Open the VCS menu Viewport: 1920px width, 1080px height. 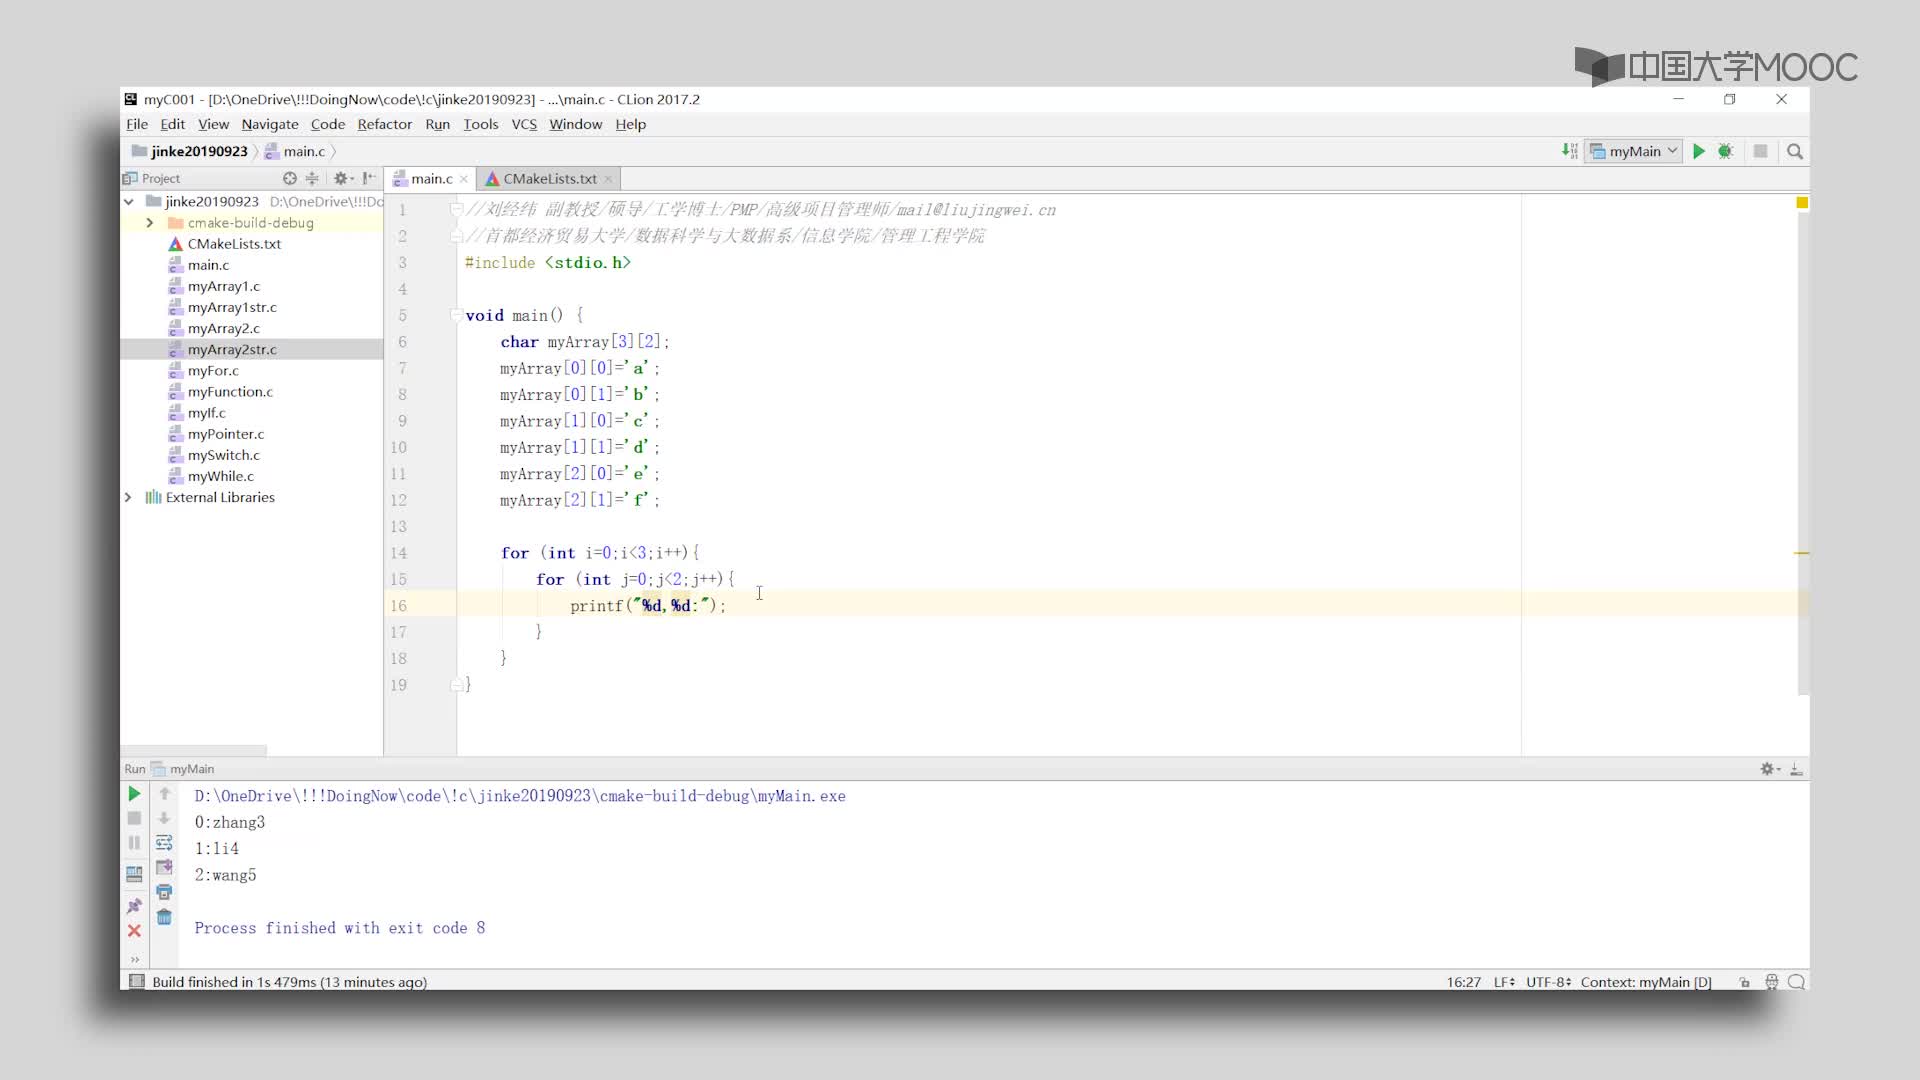(524, 124)
